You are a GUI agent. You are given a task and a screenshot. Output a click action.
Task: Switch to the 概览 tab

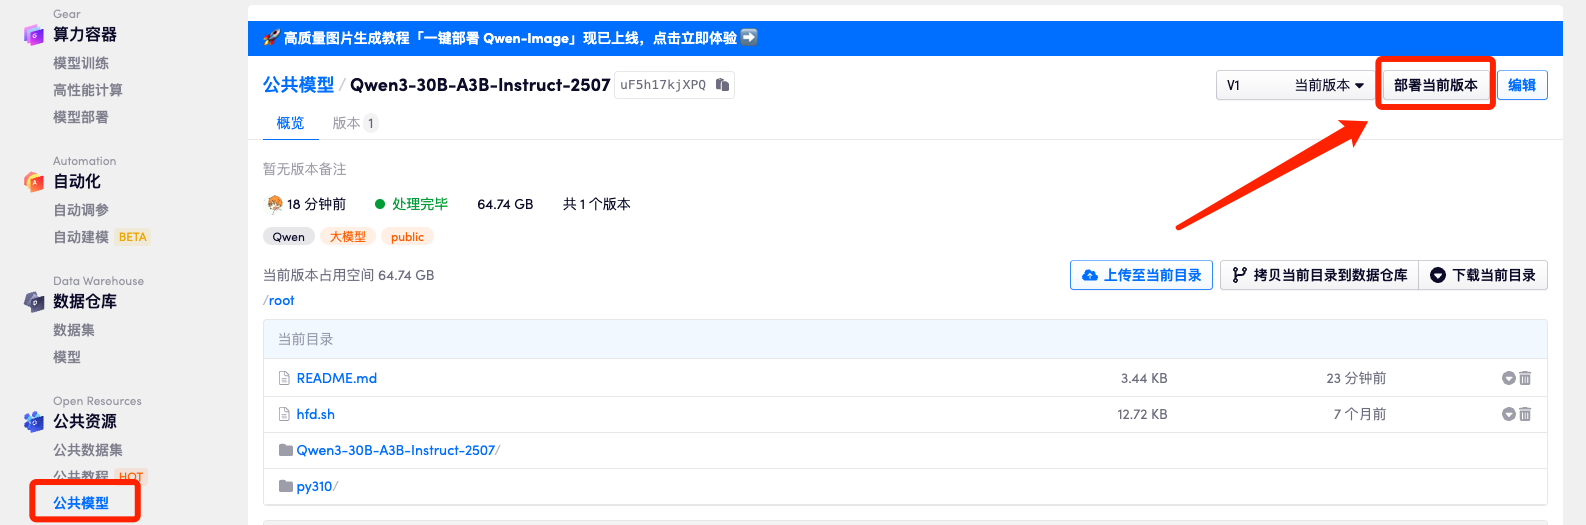[290, 123]
